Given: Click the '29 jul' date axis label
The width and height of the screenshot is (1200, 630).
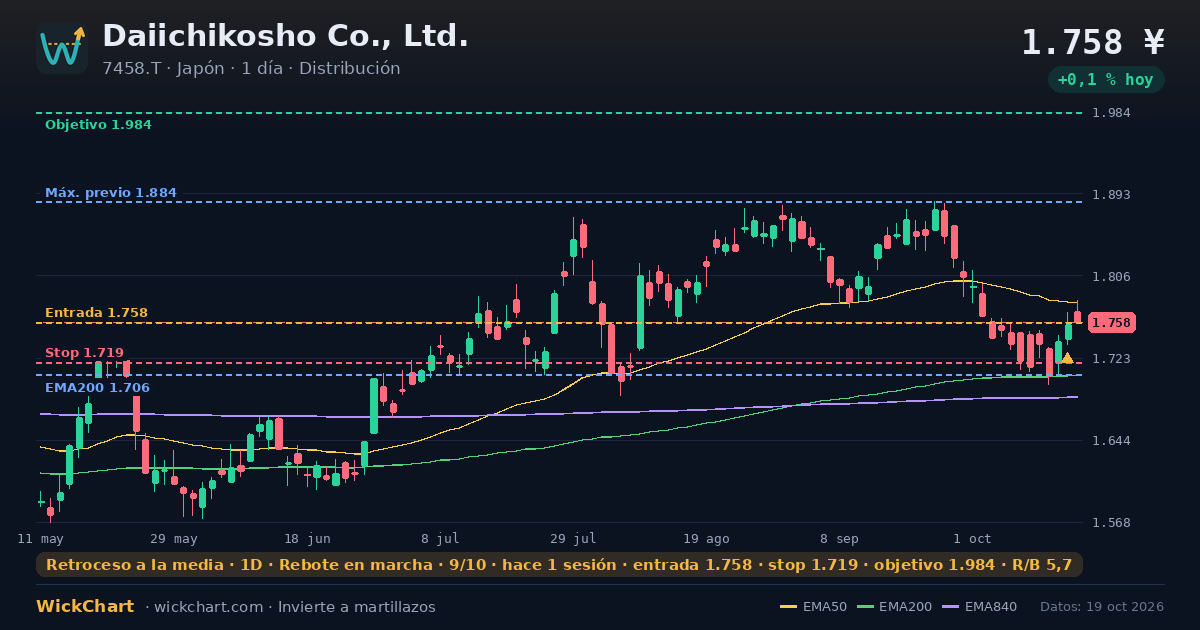Looking at the screenshot, I should 573,539.
